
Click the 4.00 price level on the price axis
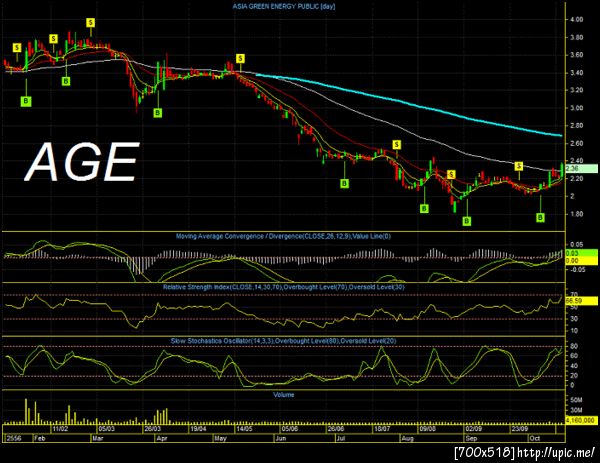576,20
